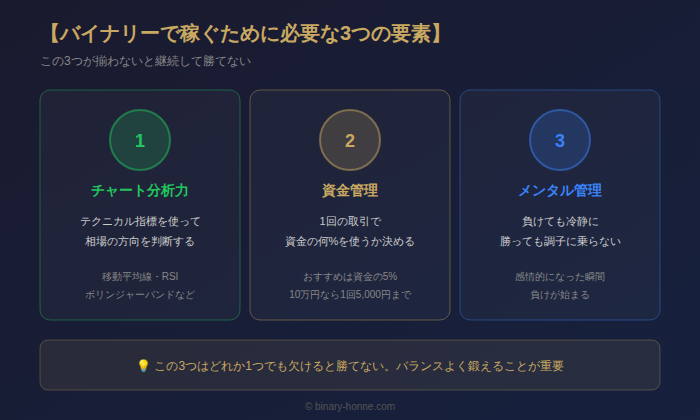700x420 pixels.
Task: Click the text テクニカル指標を使って
Action: [x=140, y=221]
